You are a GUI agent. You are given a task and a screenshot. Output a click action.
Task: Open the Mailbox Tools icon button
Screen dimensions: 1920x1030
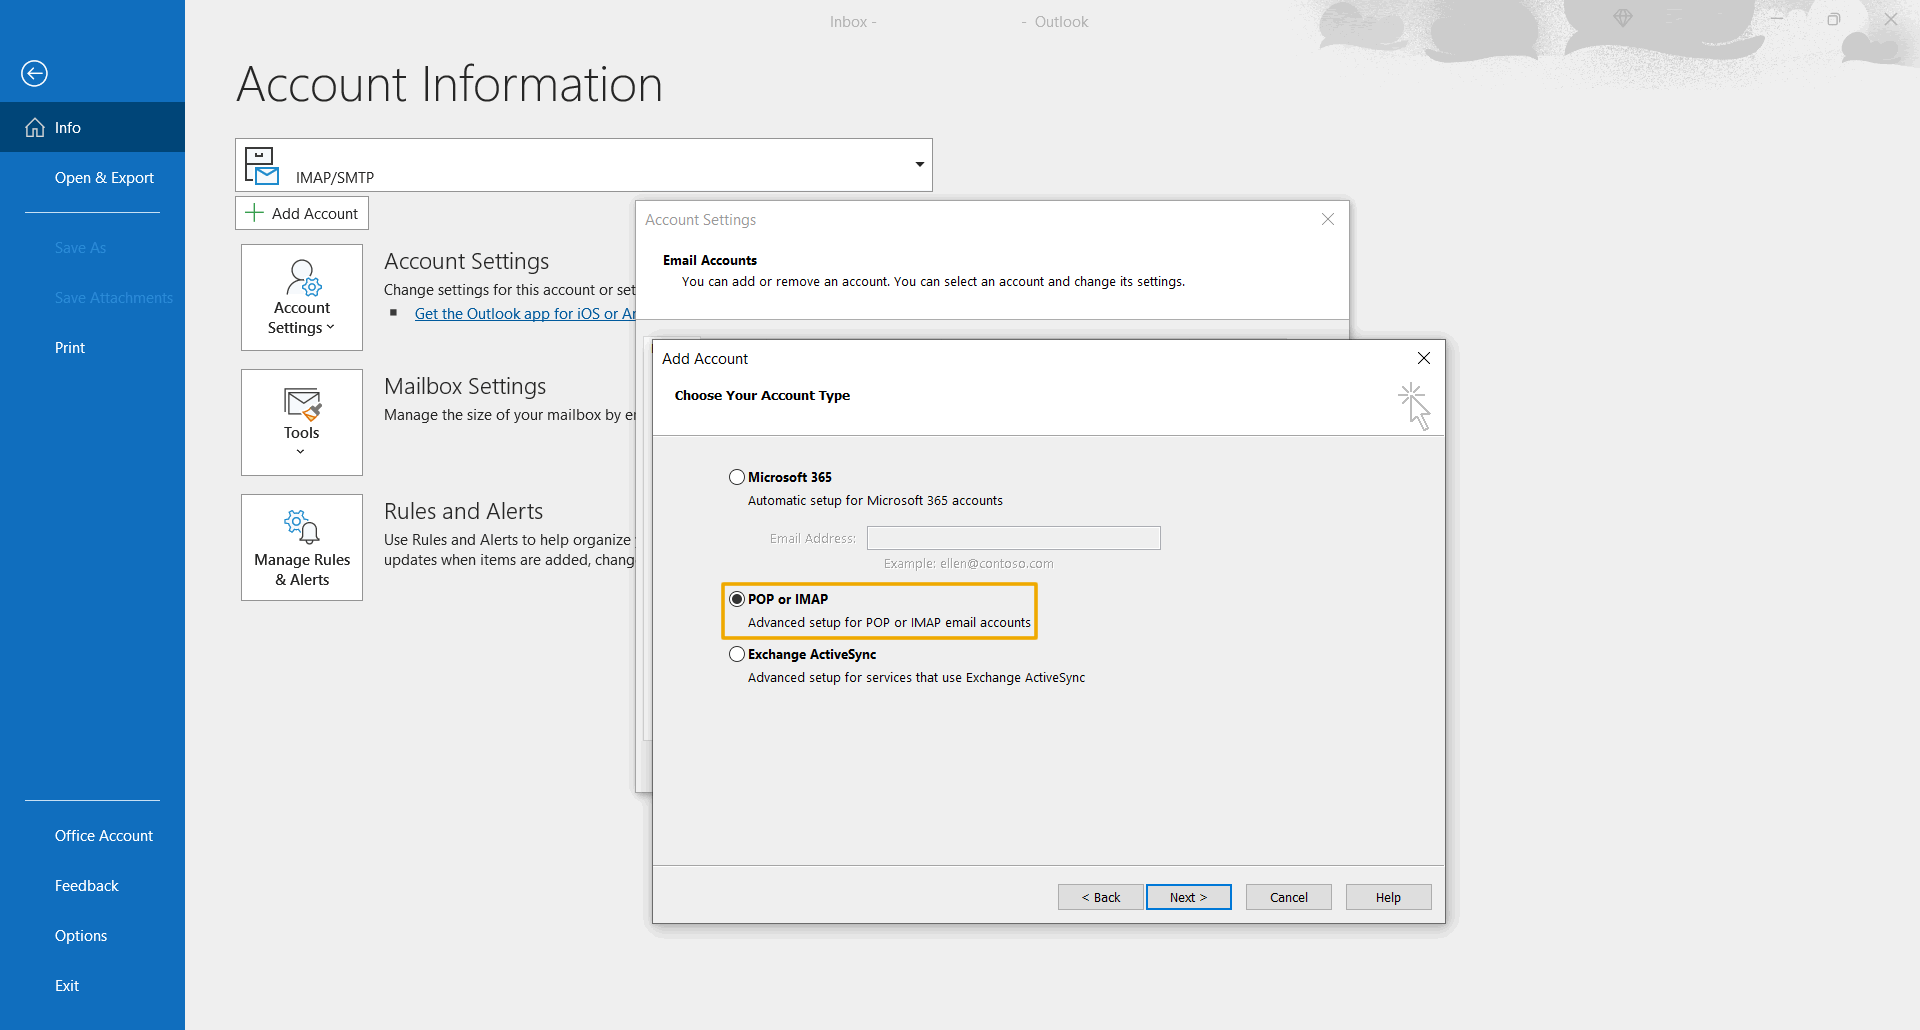tap(302, 405)
